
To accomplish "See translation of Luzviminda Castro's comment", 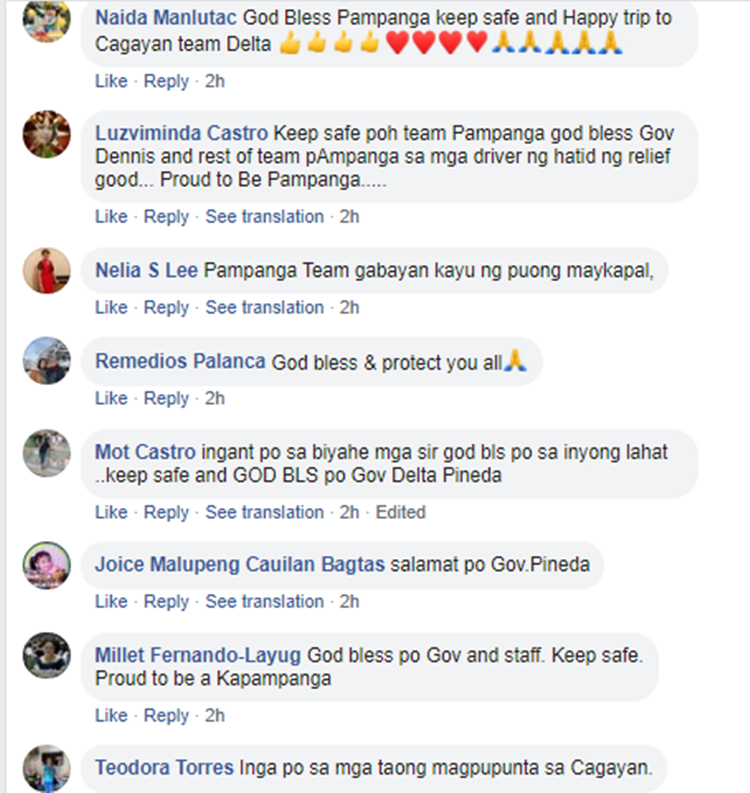I will click(x=264, y=217).
